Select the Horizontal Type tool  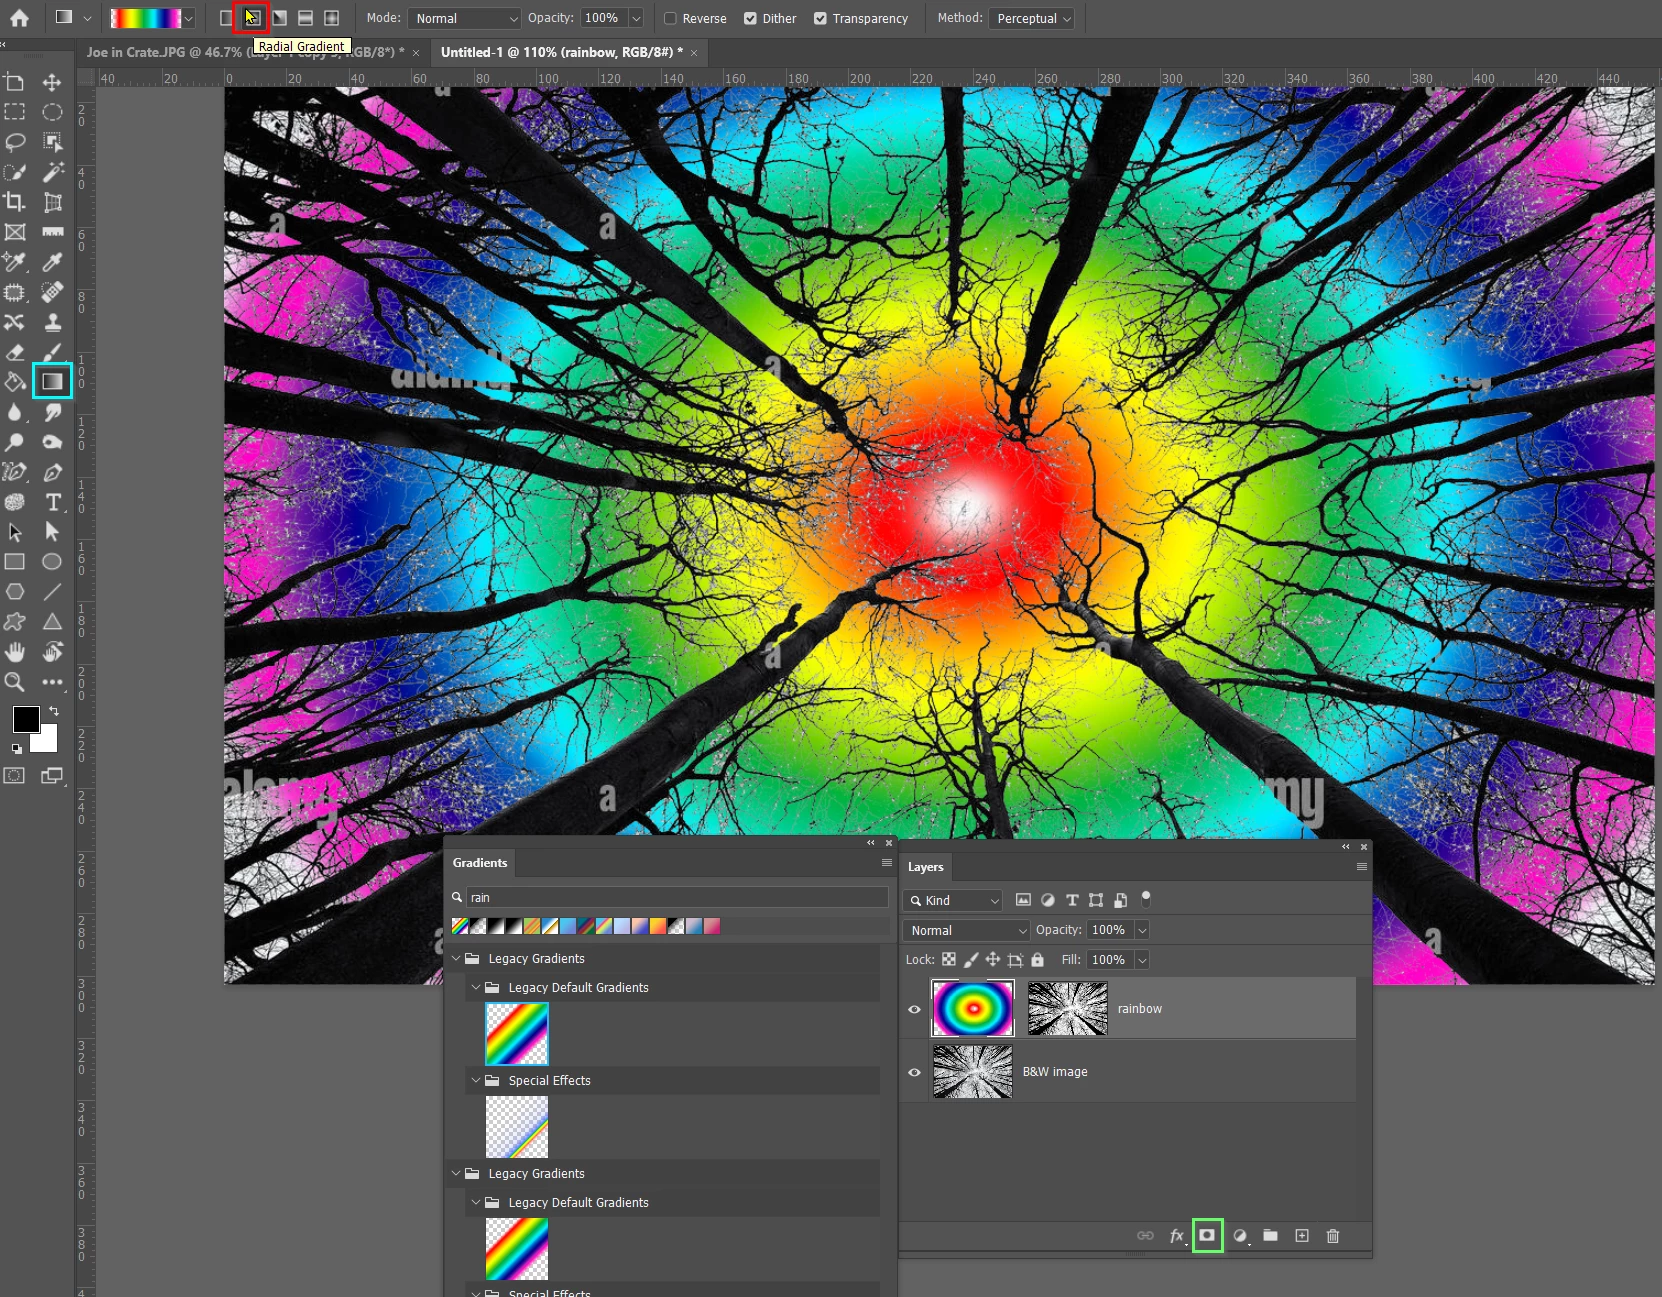[x=52, y=502]
